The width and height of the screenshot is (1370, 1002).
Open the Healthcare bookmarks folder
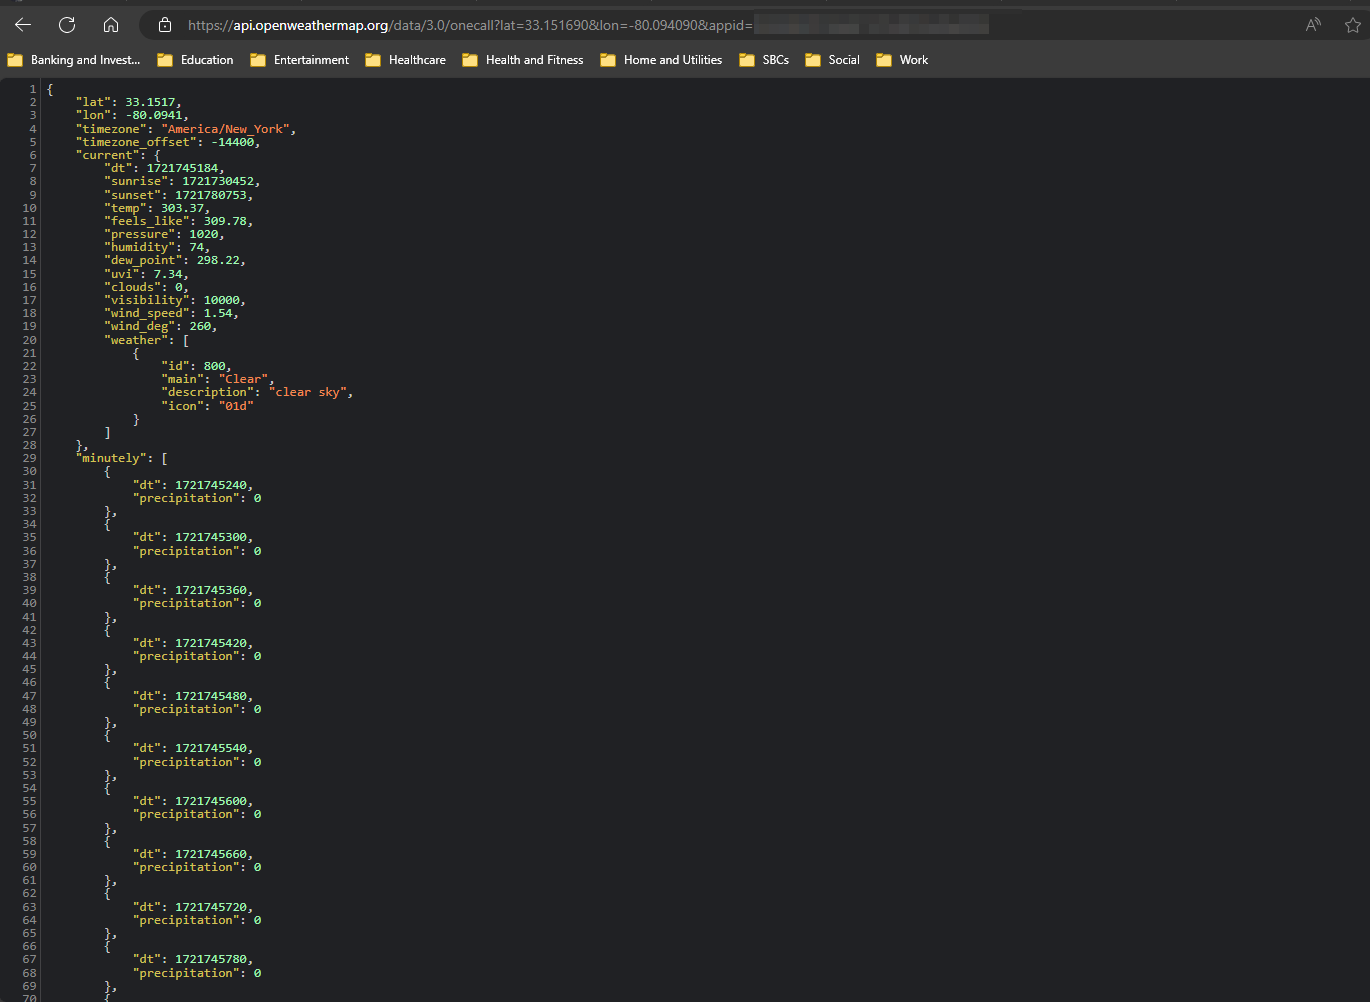pos(406,60)
